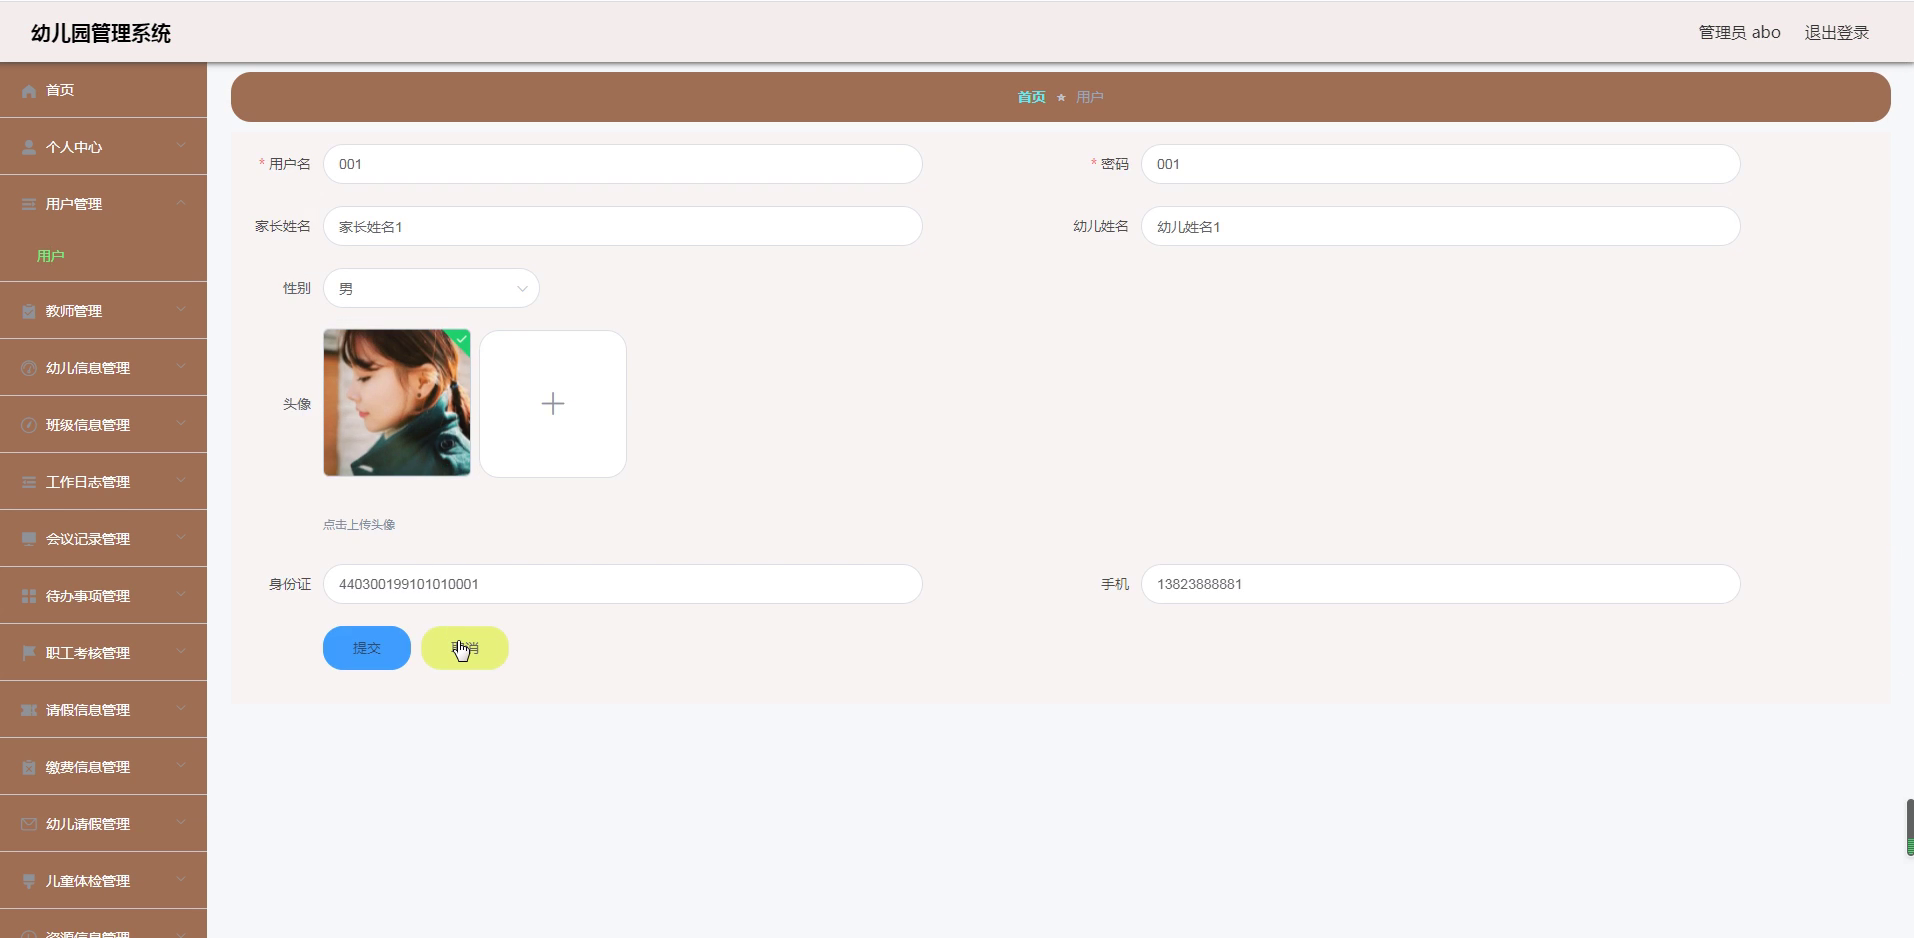
Task: Expand the 工作日志管理 chevron
Action: coord(181,481)
